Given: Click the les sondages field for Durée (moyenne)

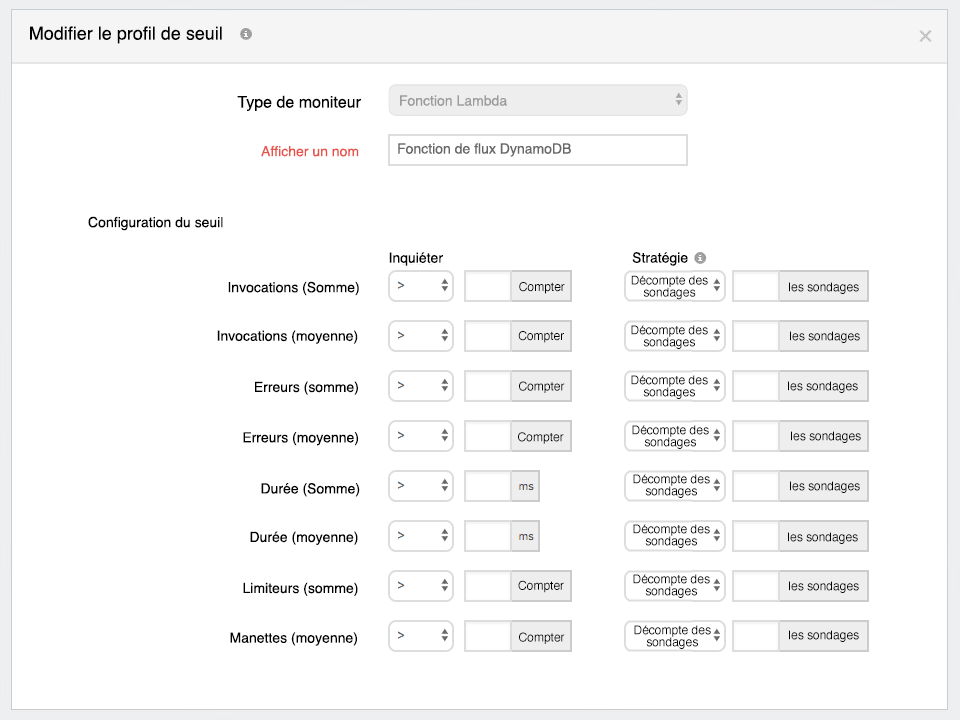Looking at the screenshot, I should (x=756, y=536).
